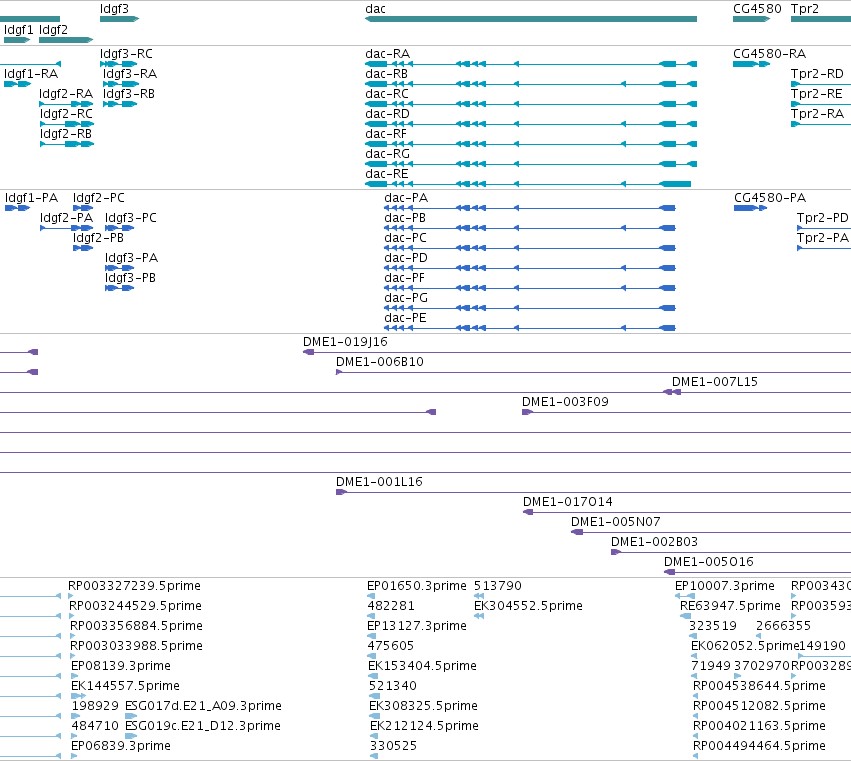Image resolution: width=851 pixels, height=761 pixels.
Task: Open BAC clone DME1-007L15 label
Action: point(715,382)
